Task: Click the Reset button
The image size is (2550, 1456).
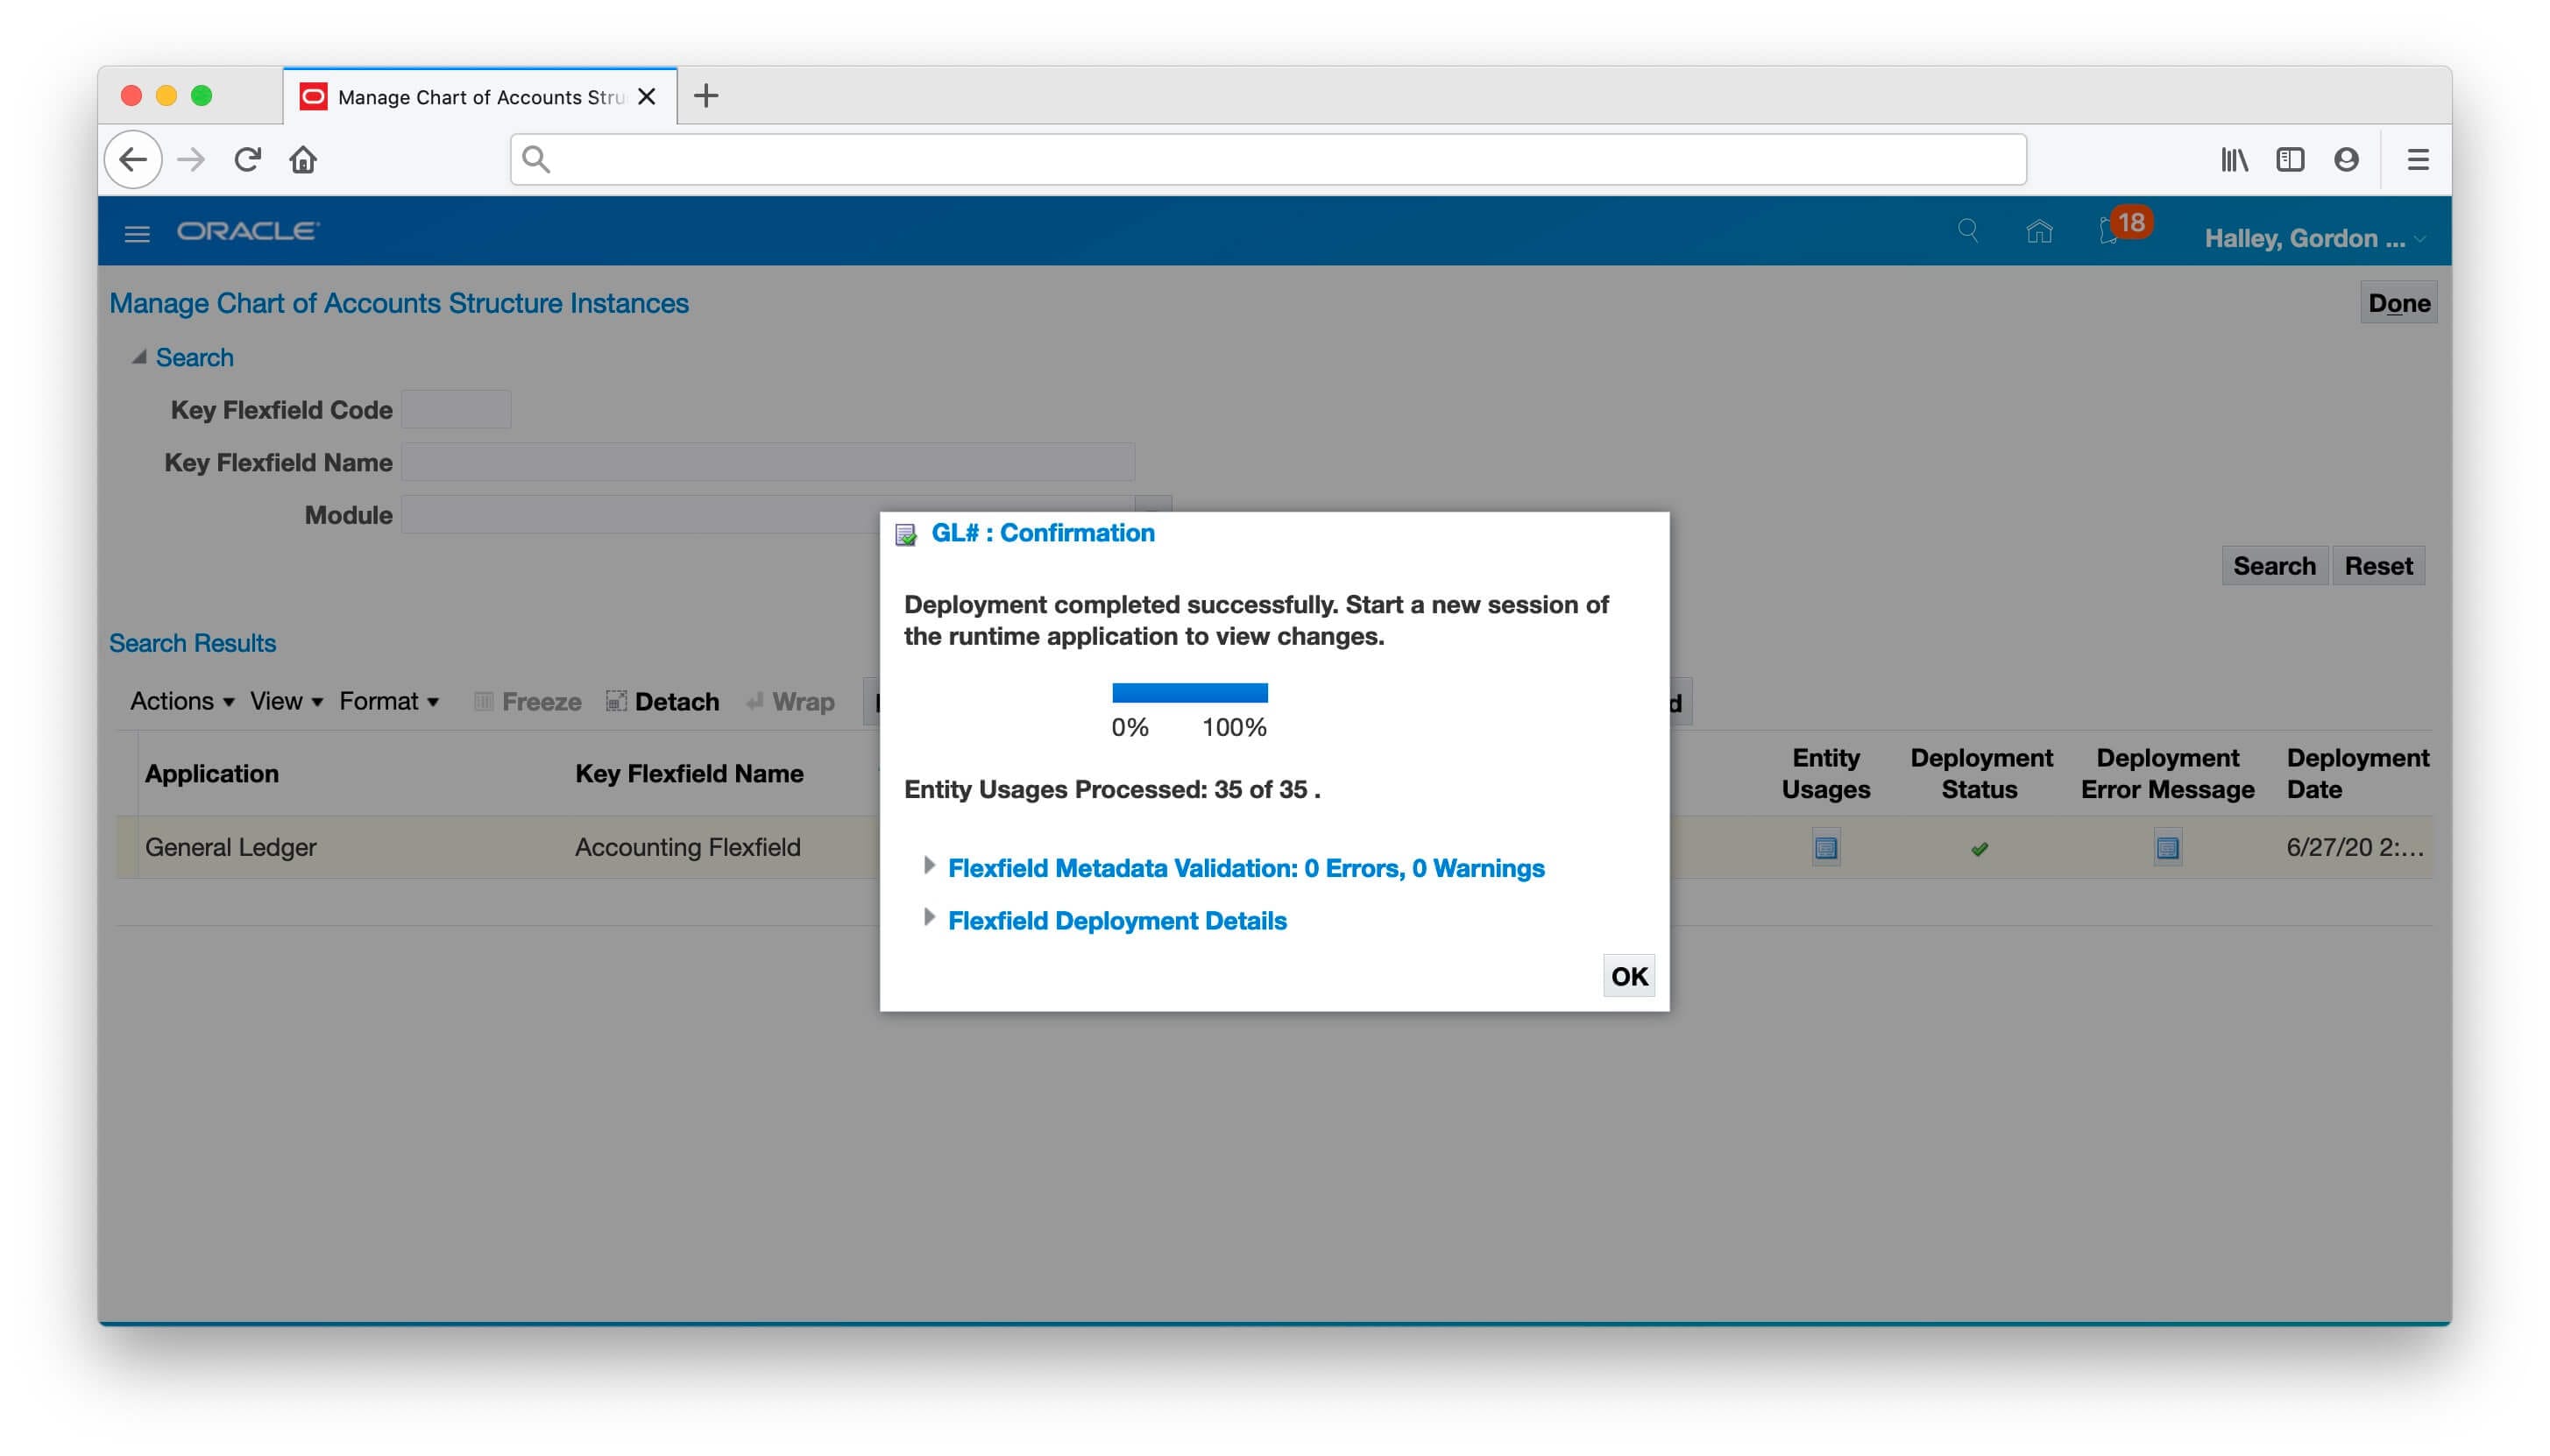Action: click(2378, 566)
